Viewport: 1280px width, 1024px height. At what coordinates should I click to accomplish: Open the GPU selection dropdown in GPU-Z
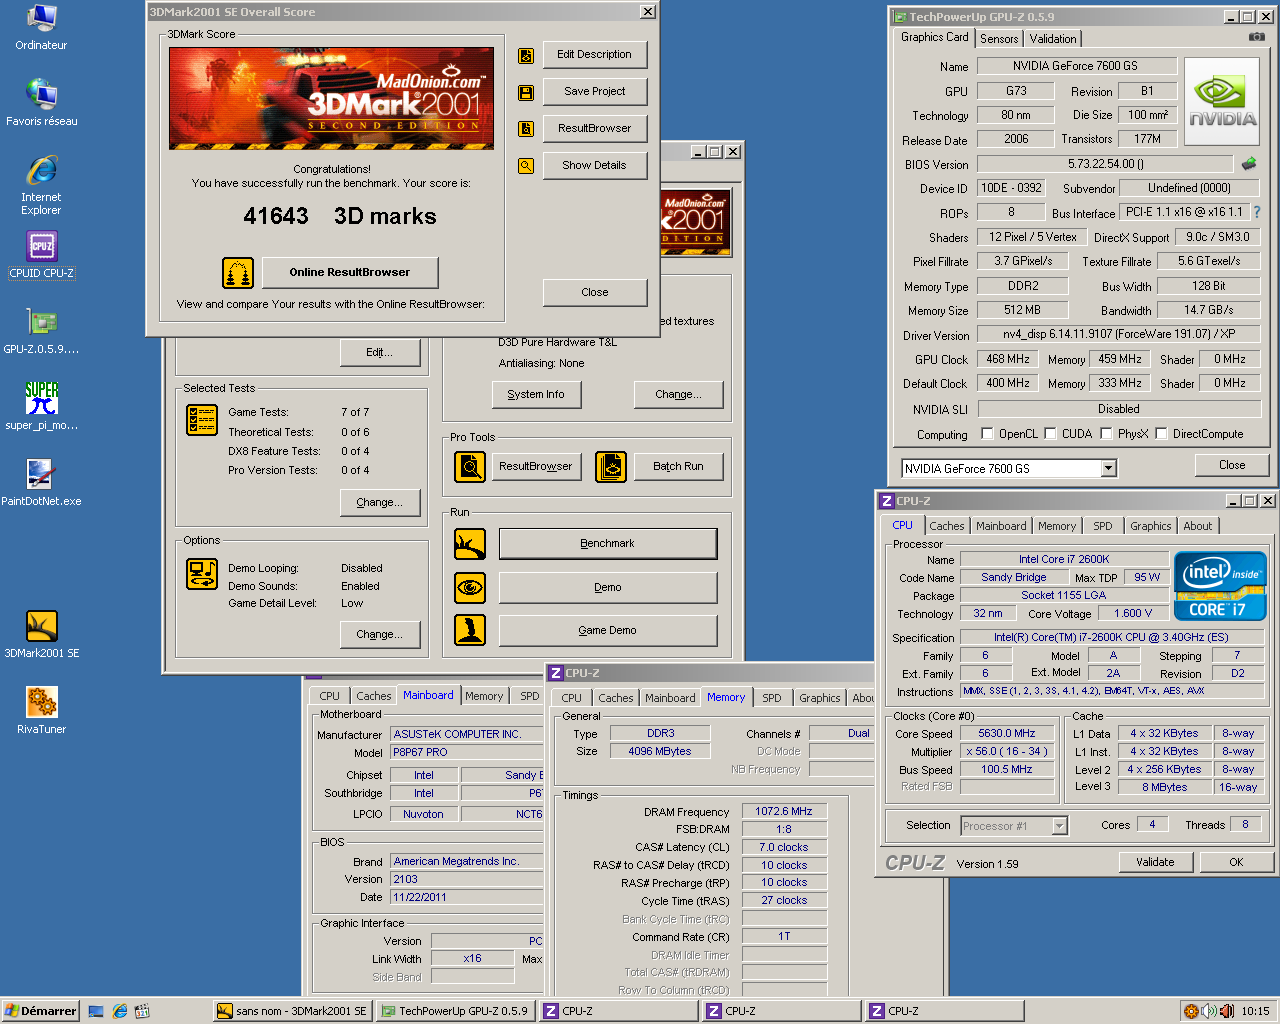tap(1108, 468)
